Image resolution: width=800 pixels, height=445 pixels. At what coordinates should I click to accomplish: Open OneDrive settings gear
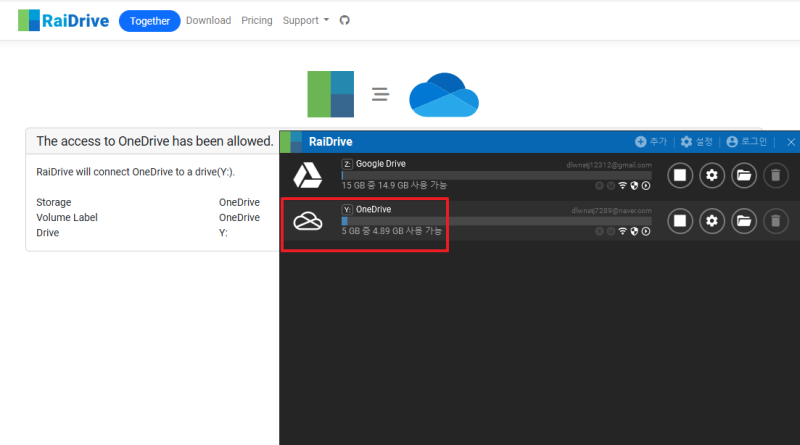(712, 221)
